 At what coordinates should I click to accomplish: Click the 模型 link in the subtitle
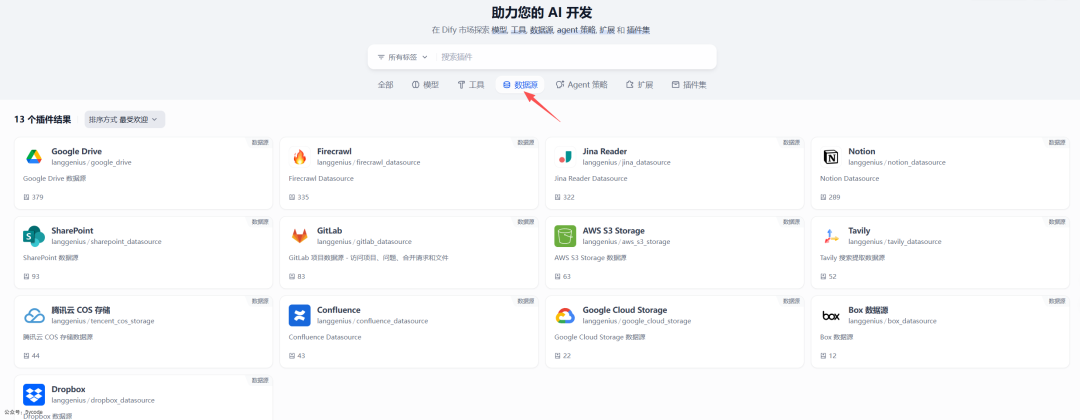[x=499, y=30]
